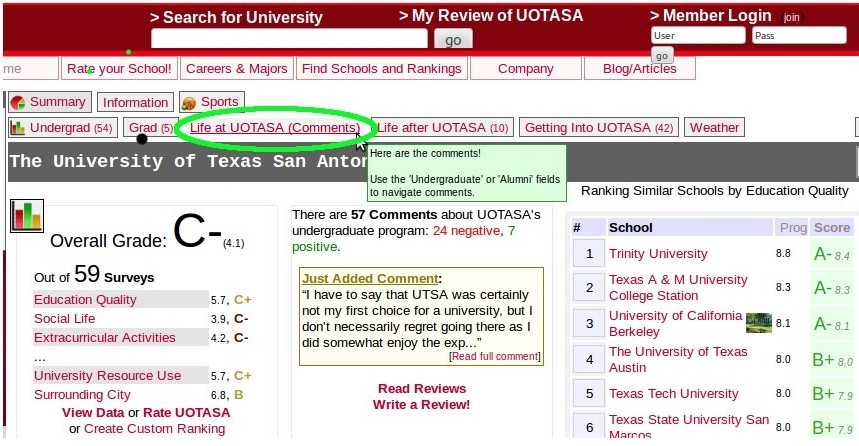This screenshot has height=446, width=859.
Task: Click the bar chart icon on Undergrad tab
Action: pyautogui.click(x=18, y=128)
